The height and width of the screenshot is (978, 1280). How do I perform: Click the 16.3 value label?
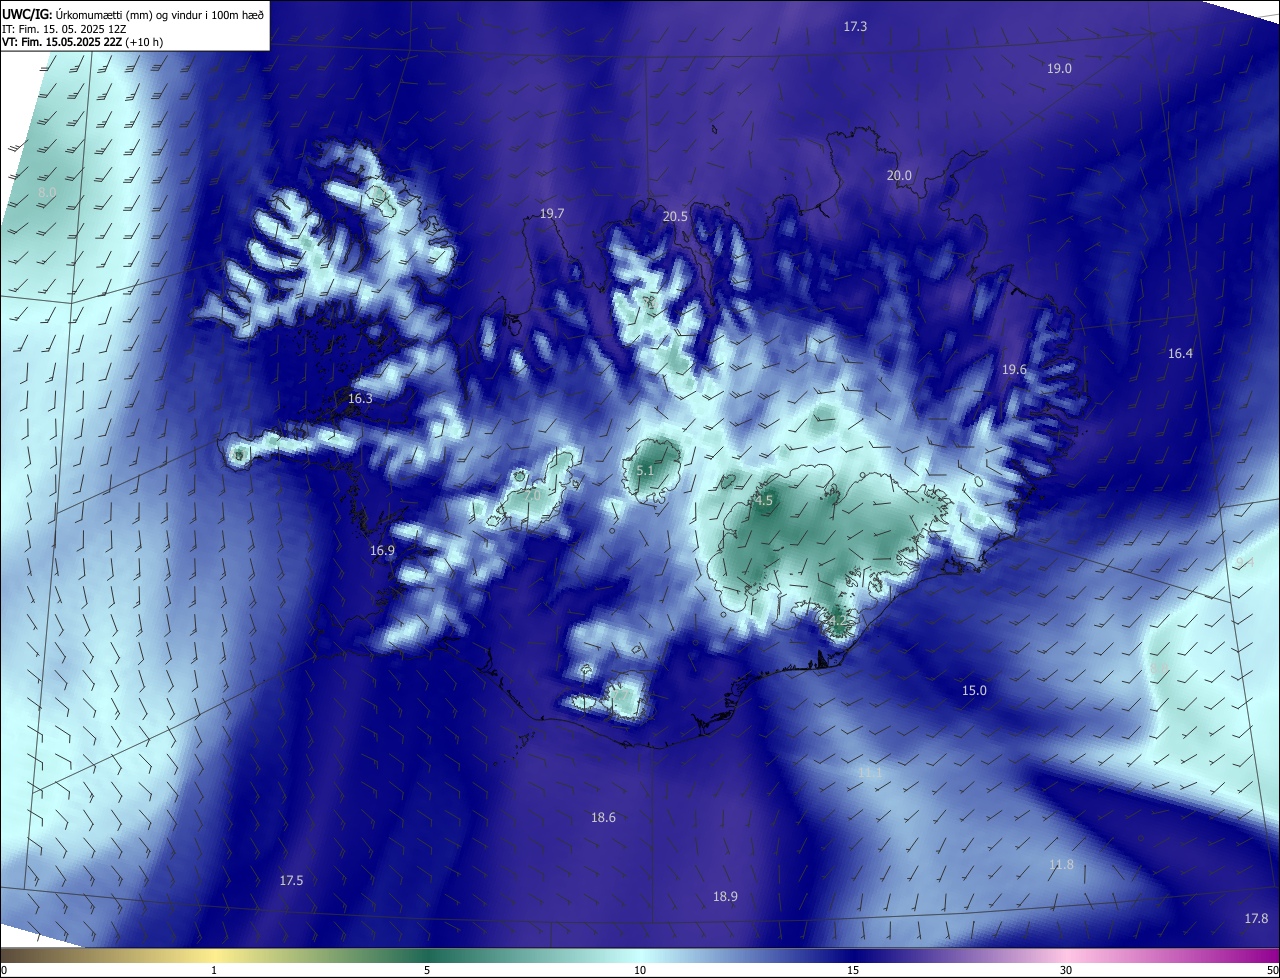point(360,399)
